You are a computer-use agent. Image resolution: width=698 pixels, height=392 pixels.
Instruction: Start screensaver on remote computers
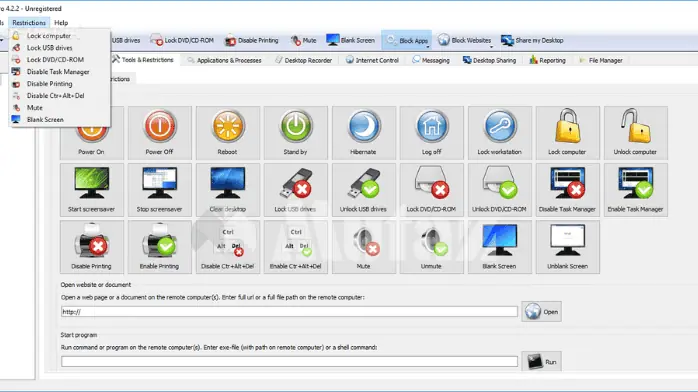click(92, 190)
